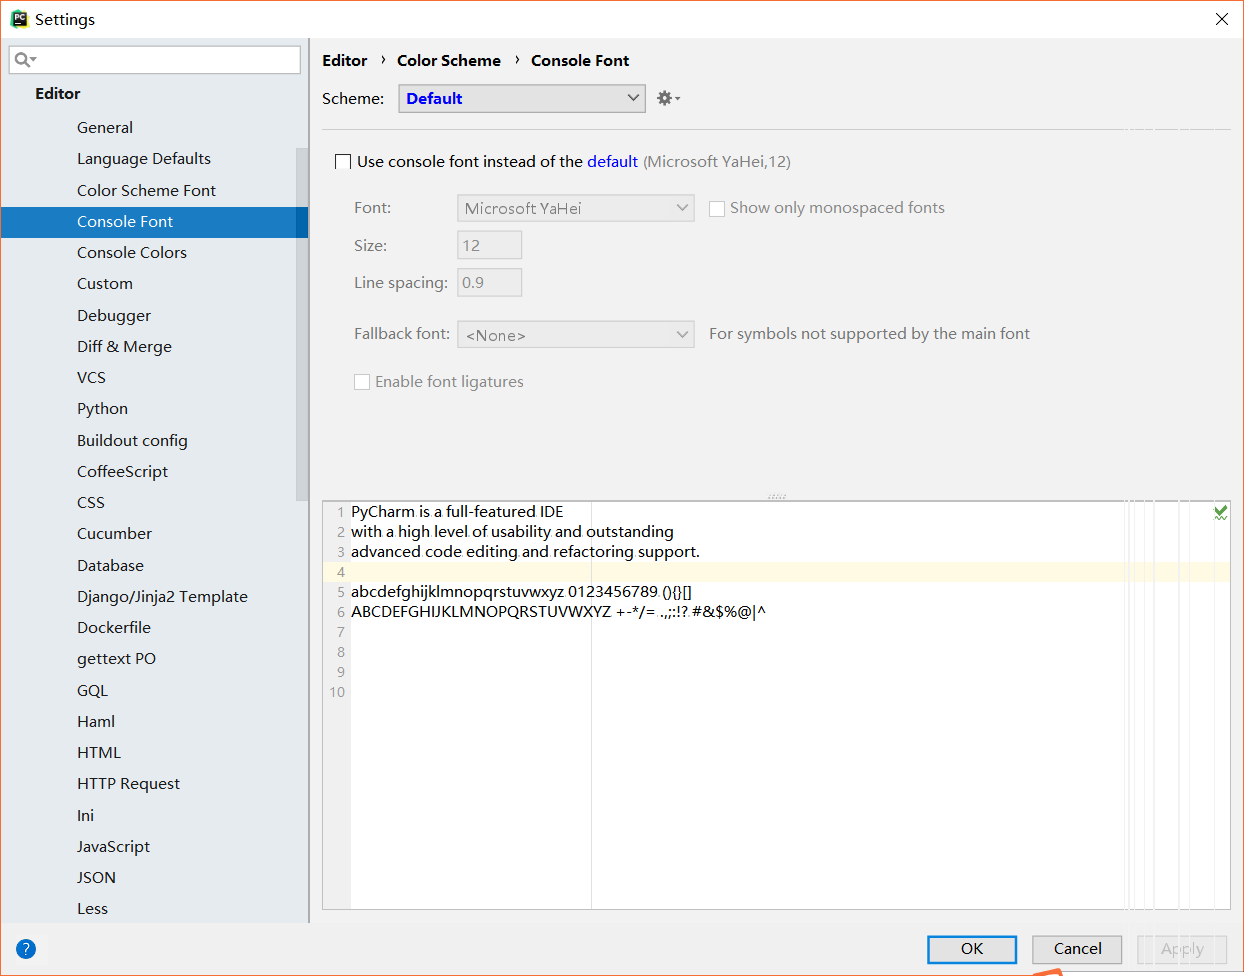Click the green inspection checkmark in preview

(x=1220, y=511)
